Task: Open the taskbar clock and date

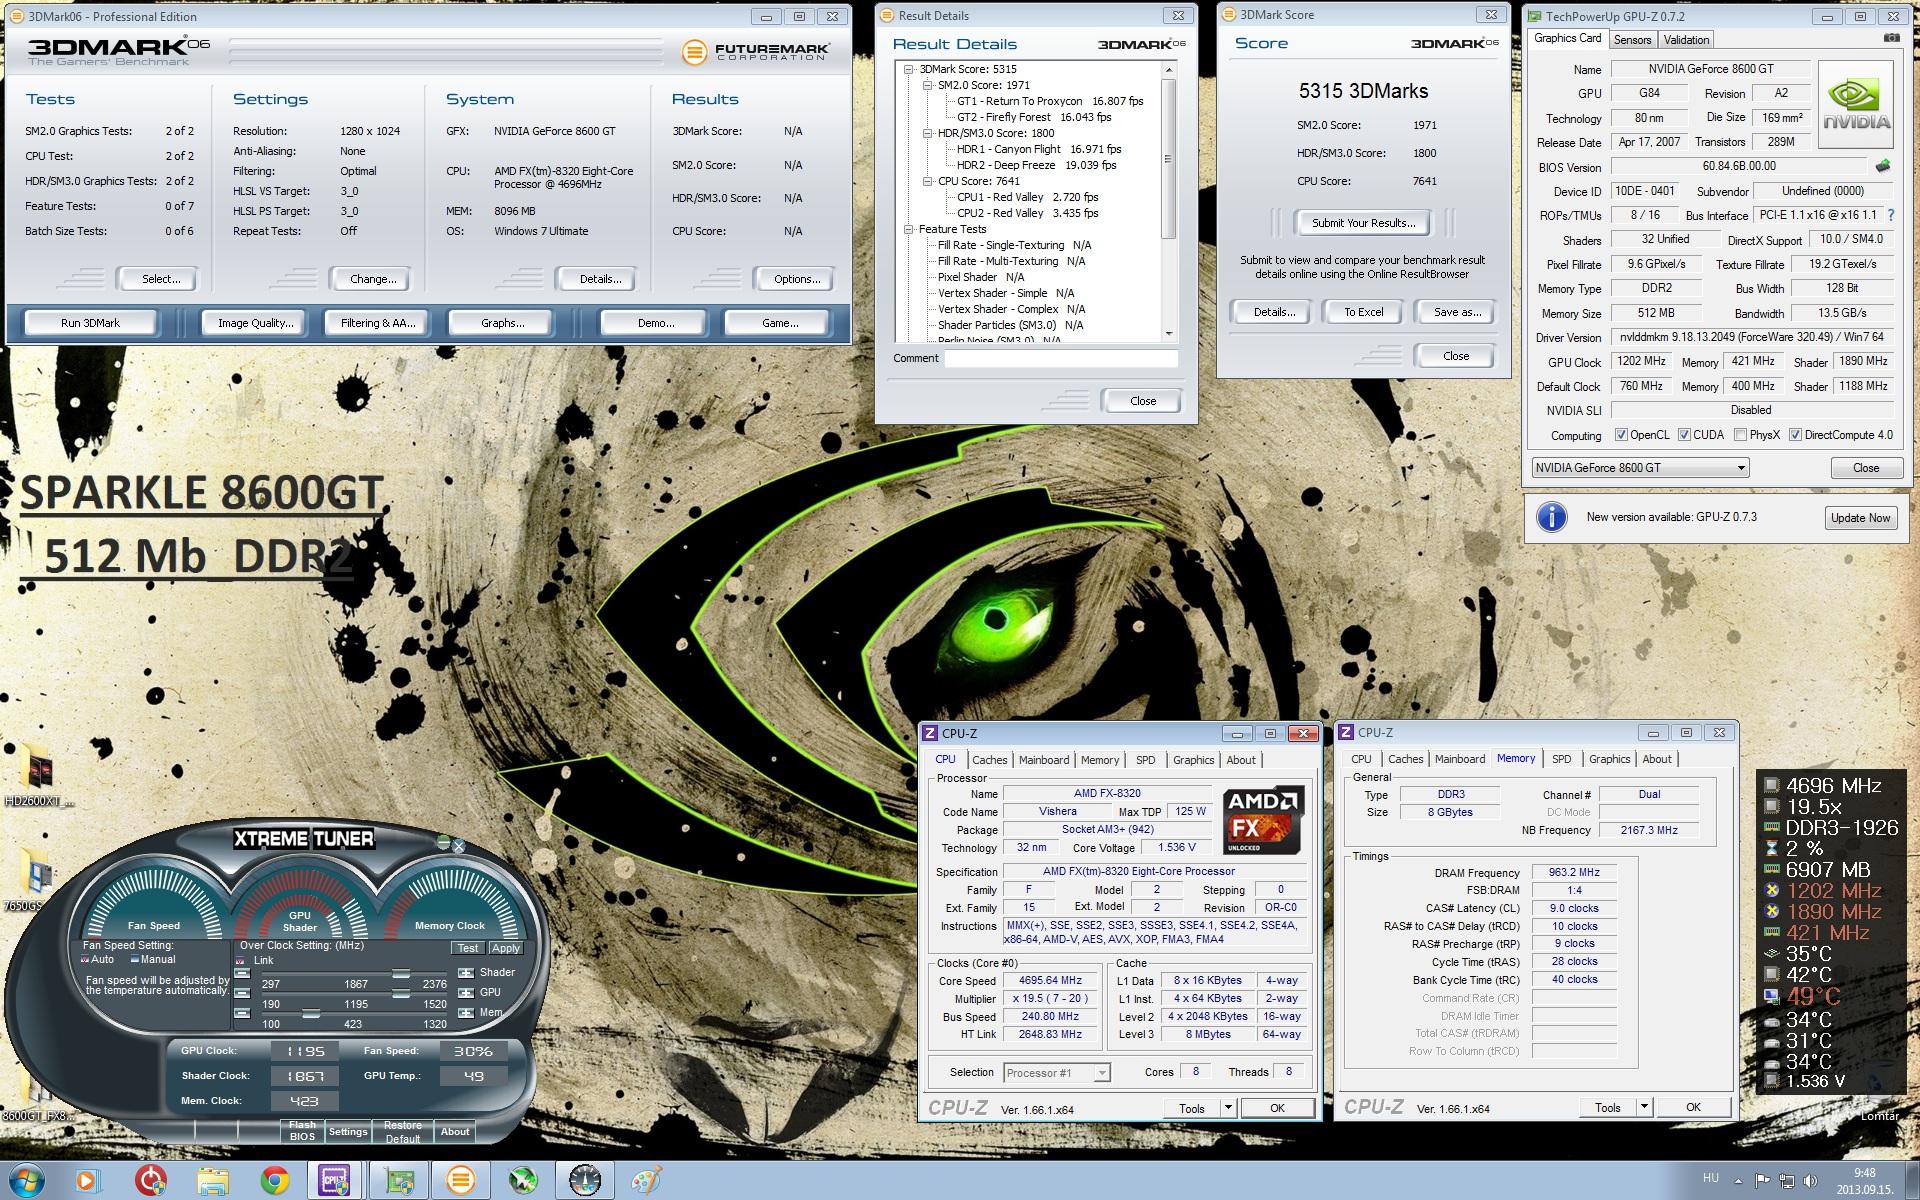Action: pos(1863,1181)
